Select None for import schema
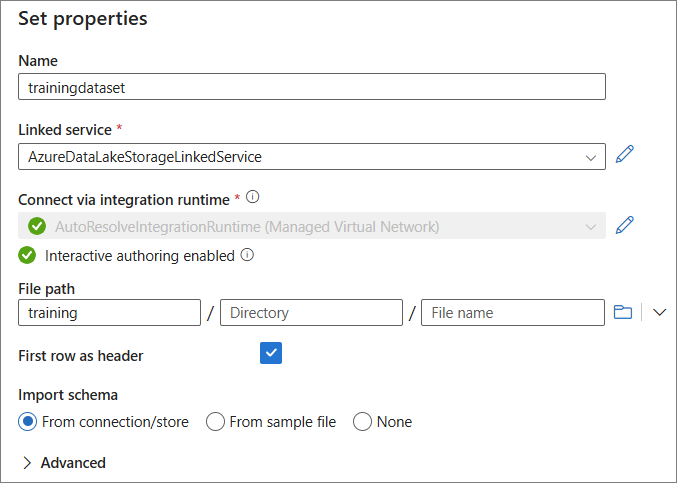The height and width of the screenshot is (483, 677). pyautogui.click(x=362, y=422)
